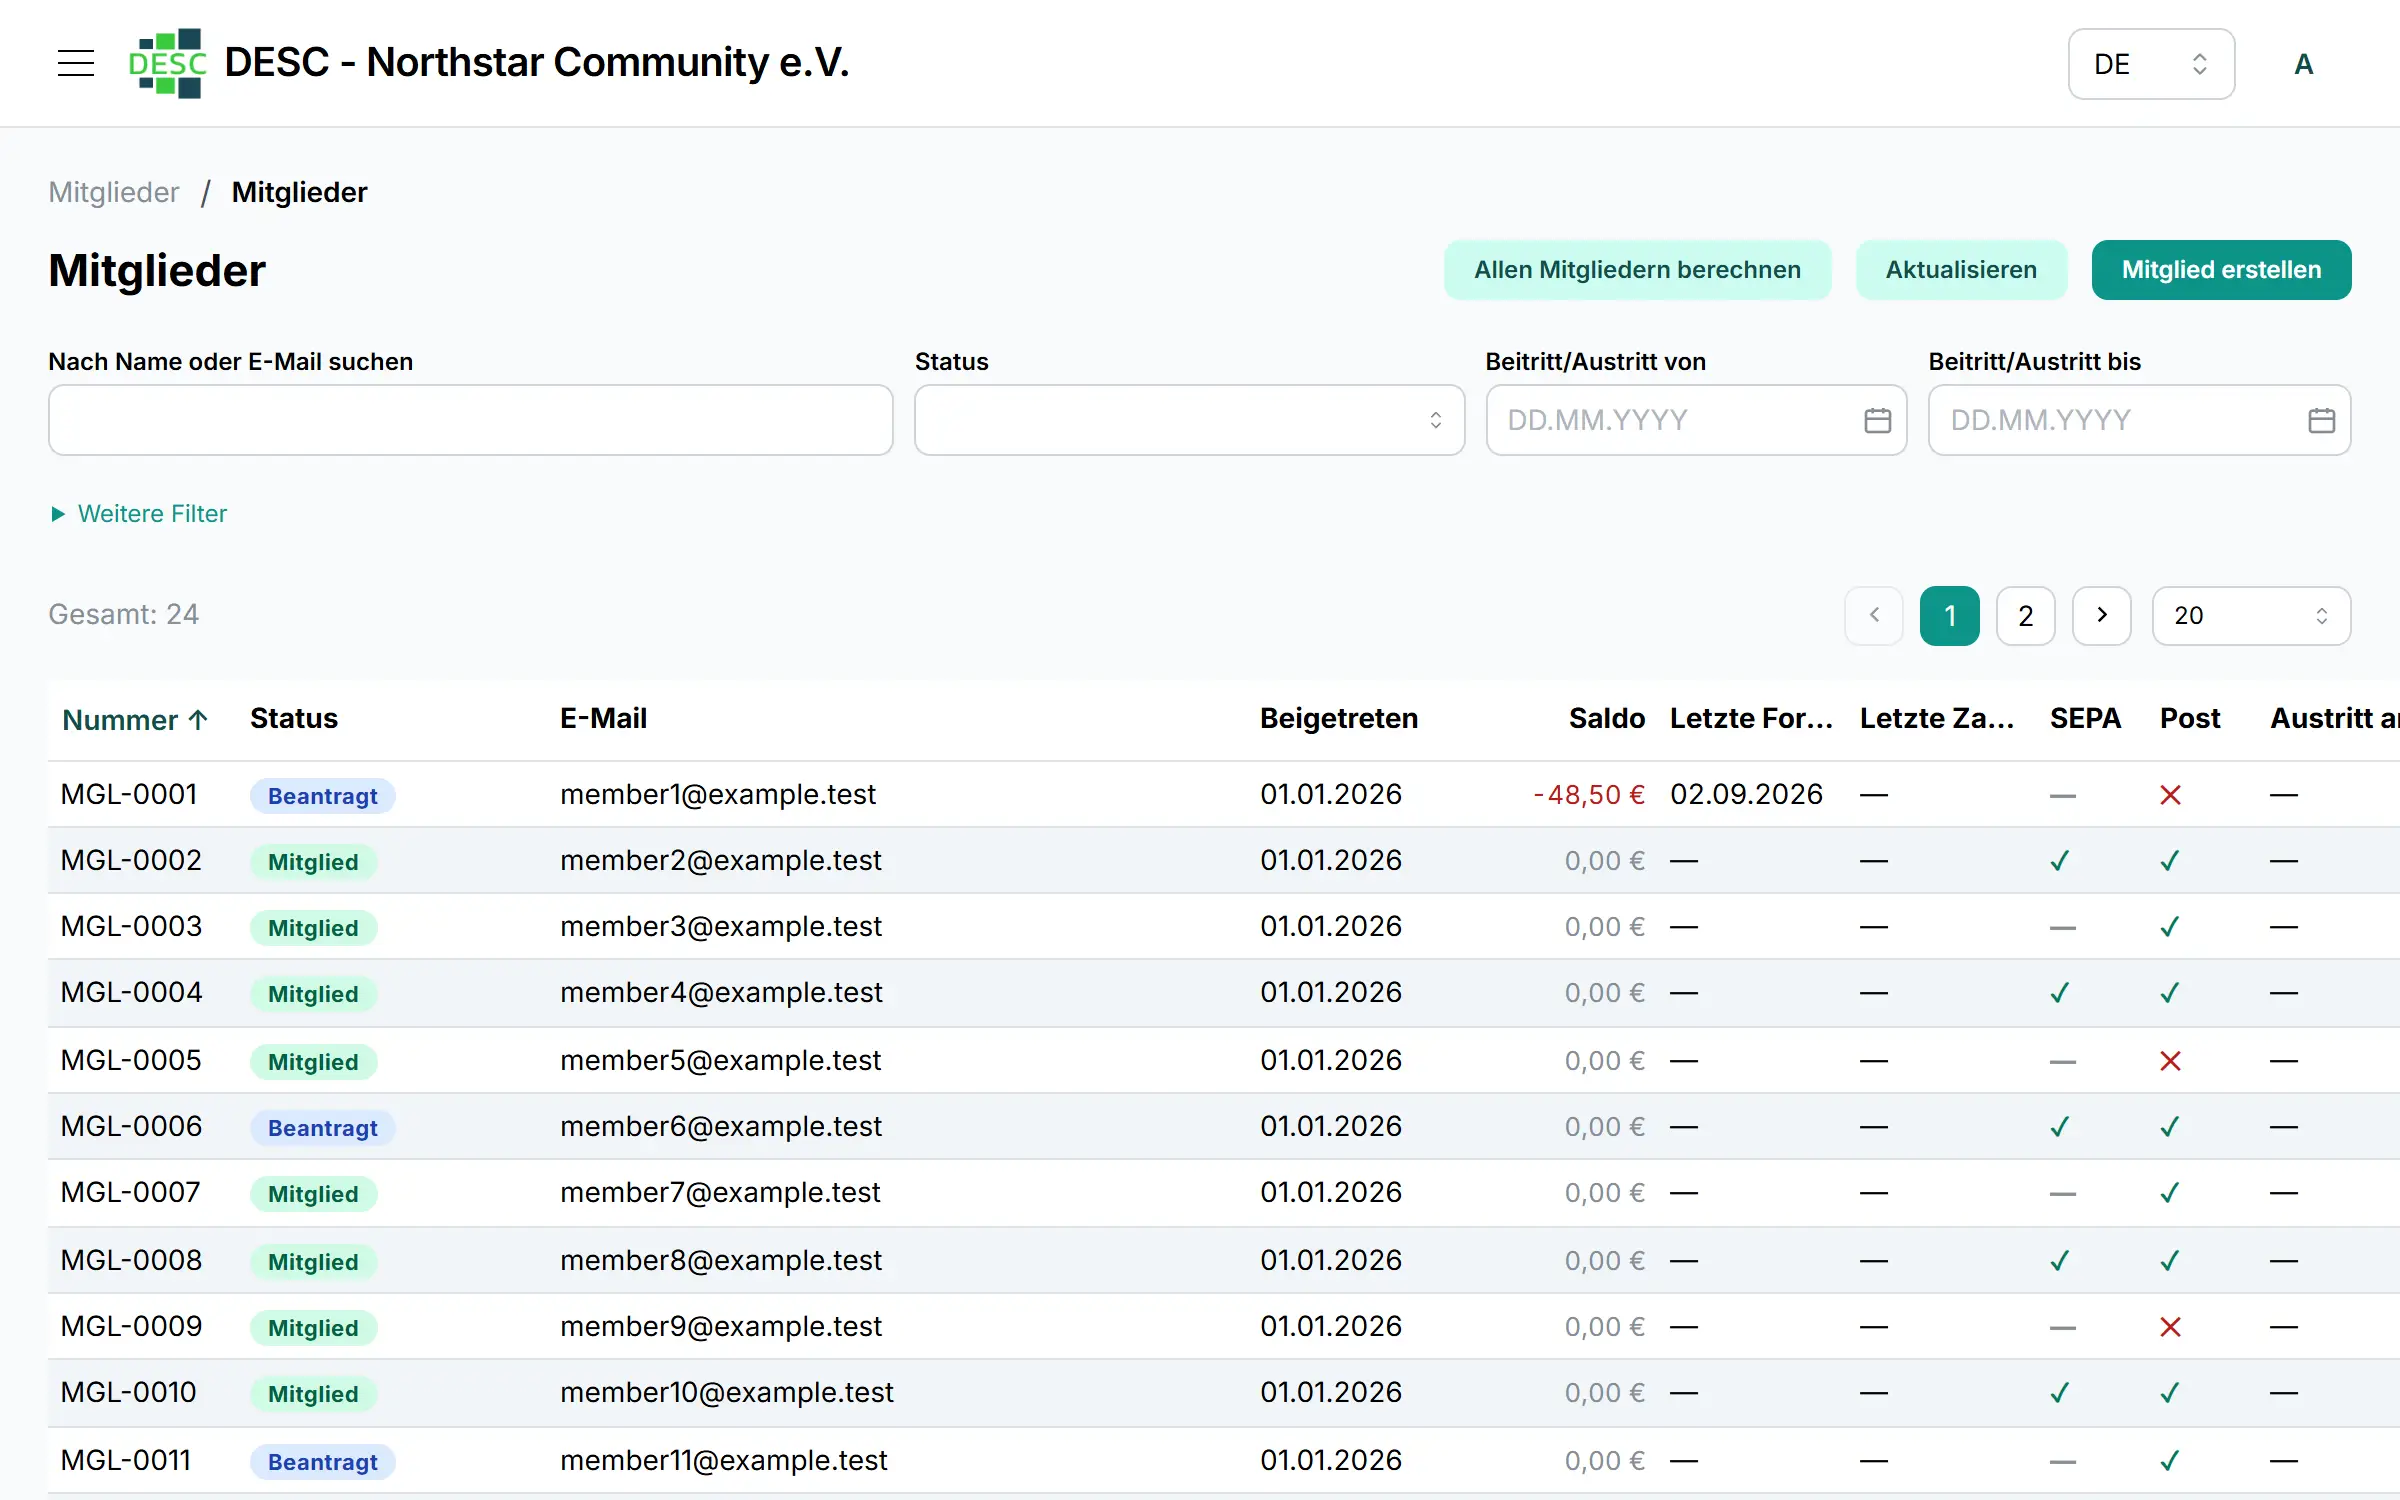The image size is (2400, 1500).
Task: Click SEPA checkmark for MGL-0010
Action: 2060,1393
